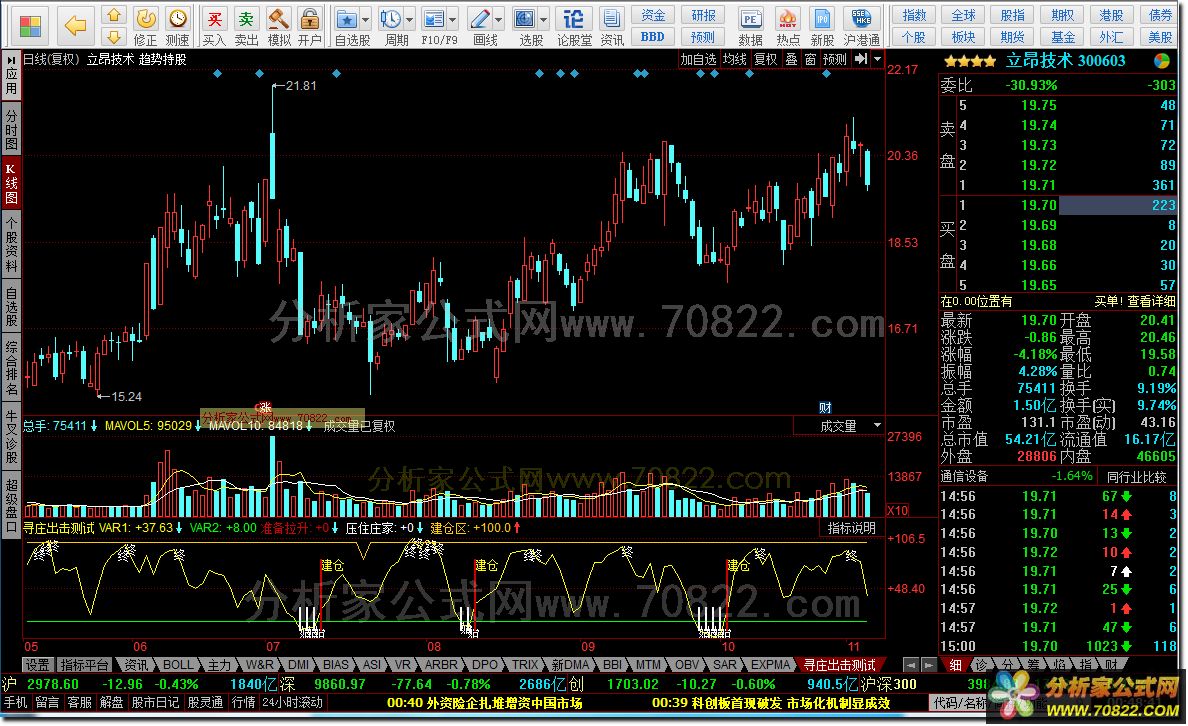Viewport: 1188px width, 726px height.
Task: Click the colorful four-square home icon
Action: 29,27
